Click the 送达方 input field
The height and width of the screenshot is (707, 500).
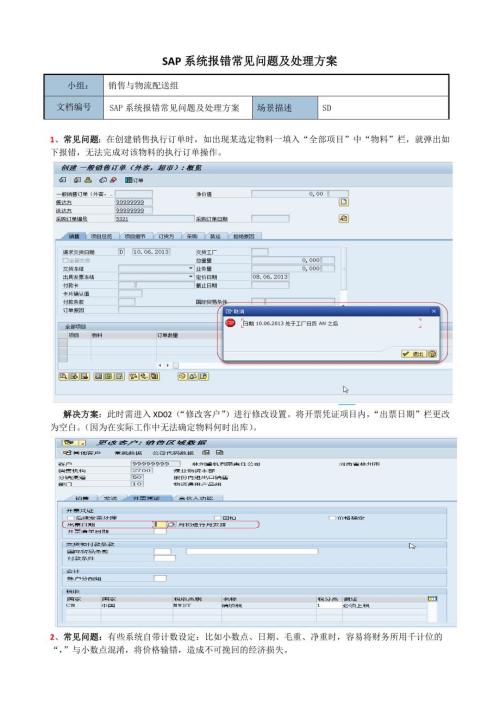(133, 211)
